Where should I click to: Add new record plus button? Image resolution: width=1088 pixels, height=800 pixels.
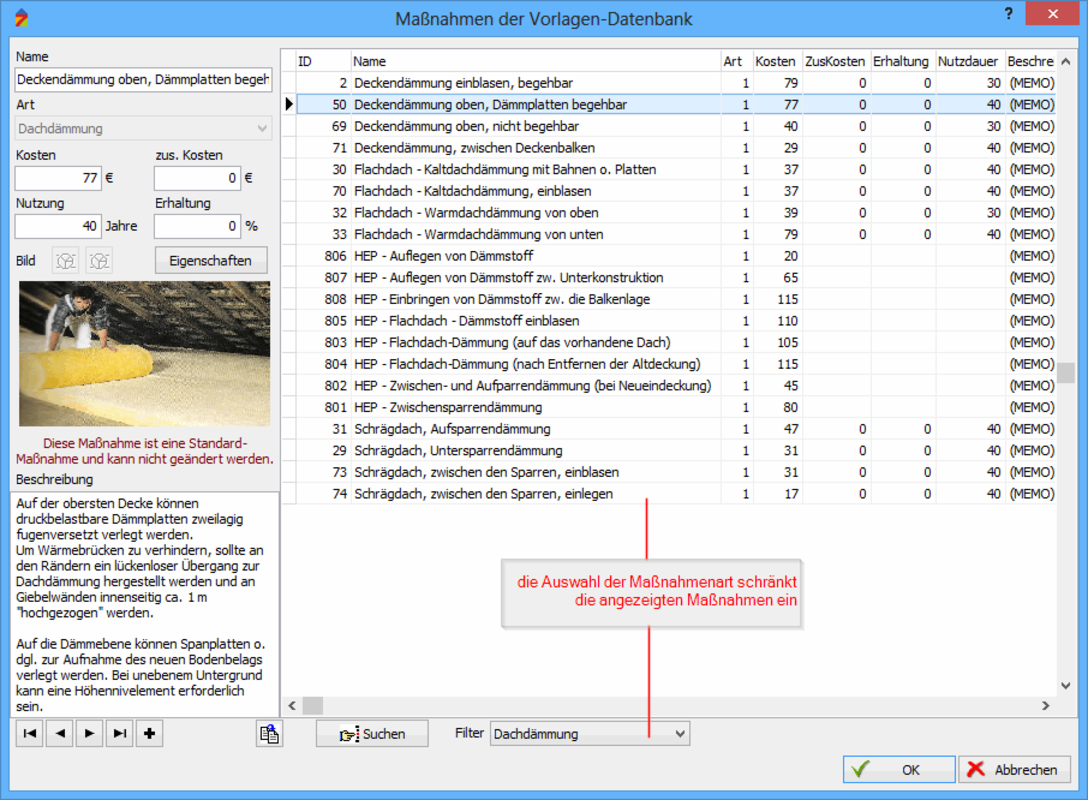pyautogui.click(x=149, y=733)
